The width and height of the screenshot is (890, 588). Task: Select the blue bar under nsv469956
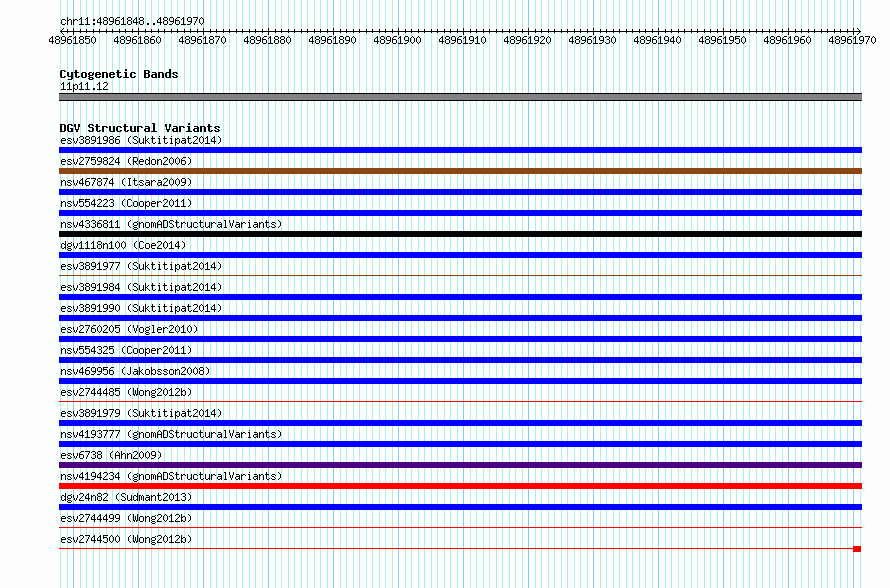pyautogui.click(x=460, y=381)
